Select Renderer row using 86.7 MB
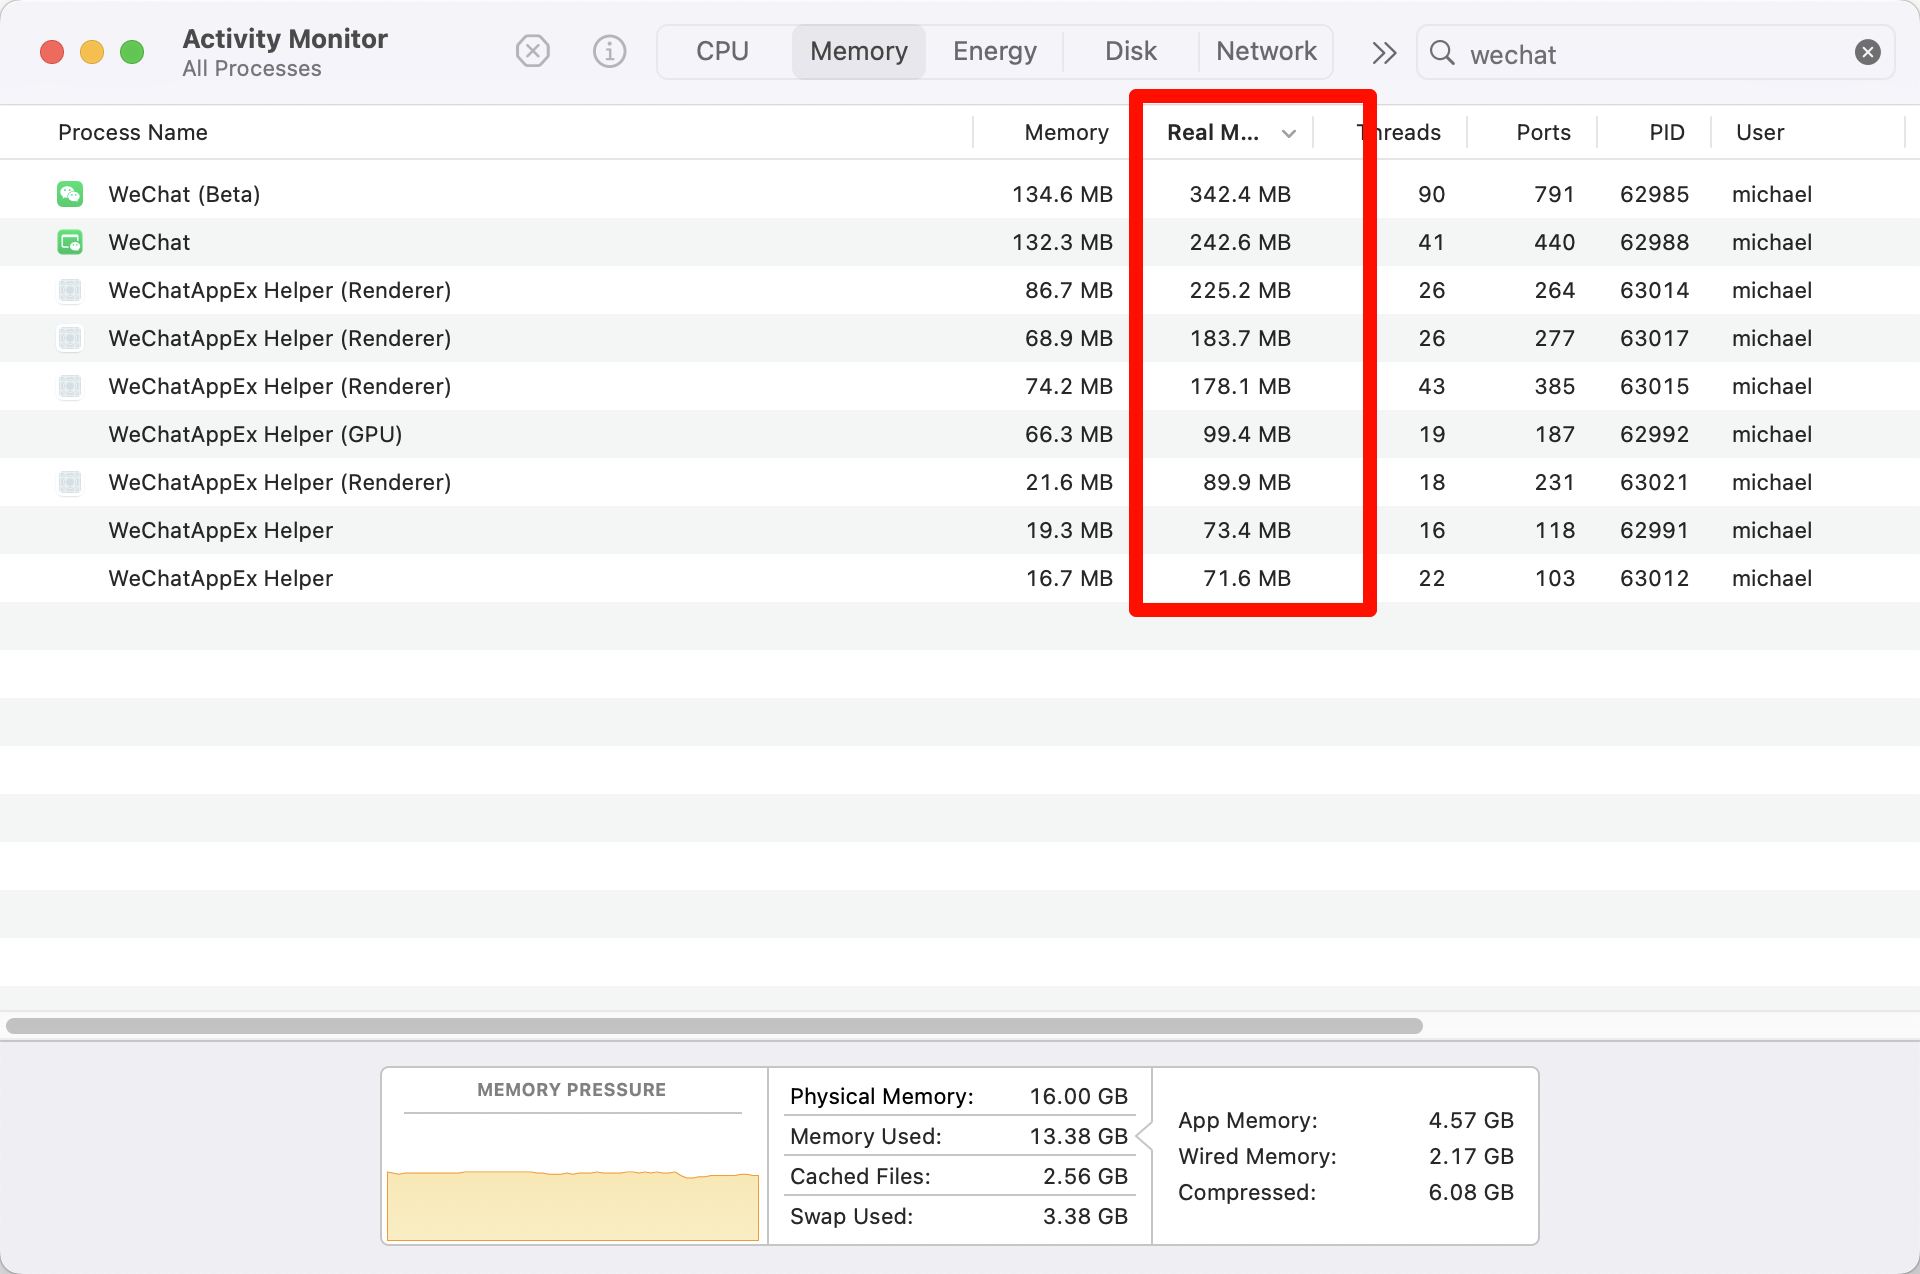This screenshot has width=1920, height=1274. (x=960, y=290)
